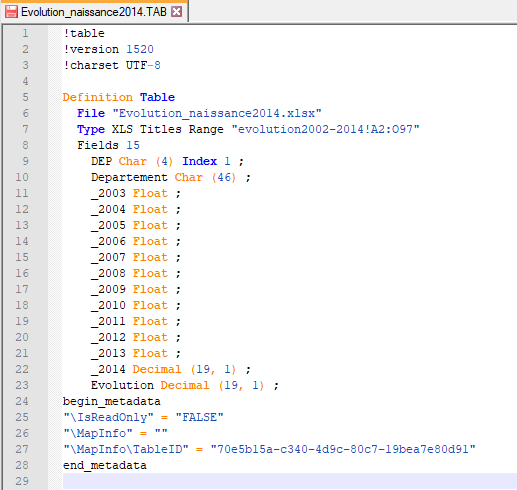Select the Evolution_naissance2014.TAB file tab

pyautogui.click(x=94, y=12)
